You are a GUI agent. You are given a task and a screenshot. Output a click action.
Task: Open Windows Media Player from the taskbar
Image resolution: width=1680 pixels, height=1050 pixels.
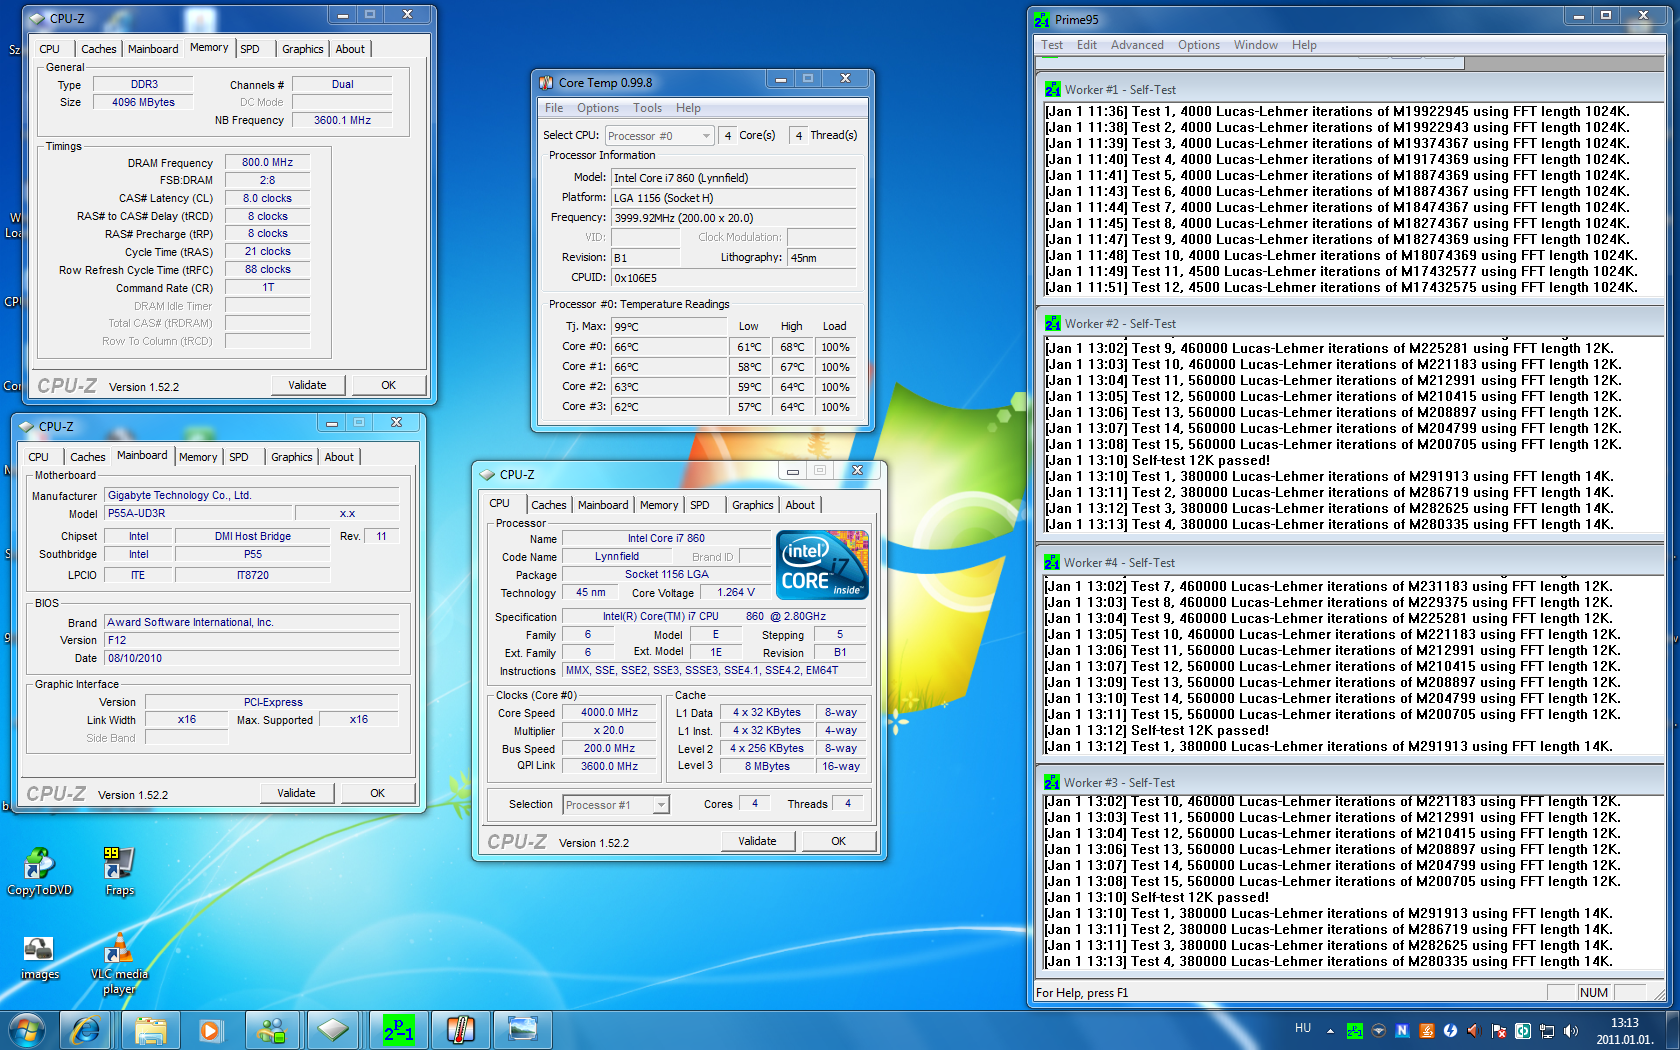tap(210, 1030)
